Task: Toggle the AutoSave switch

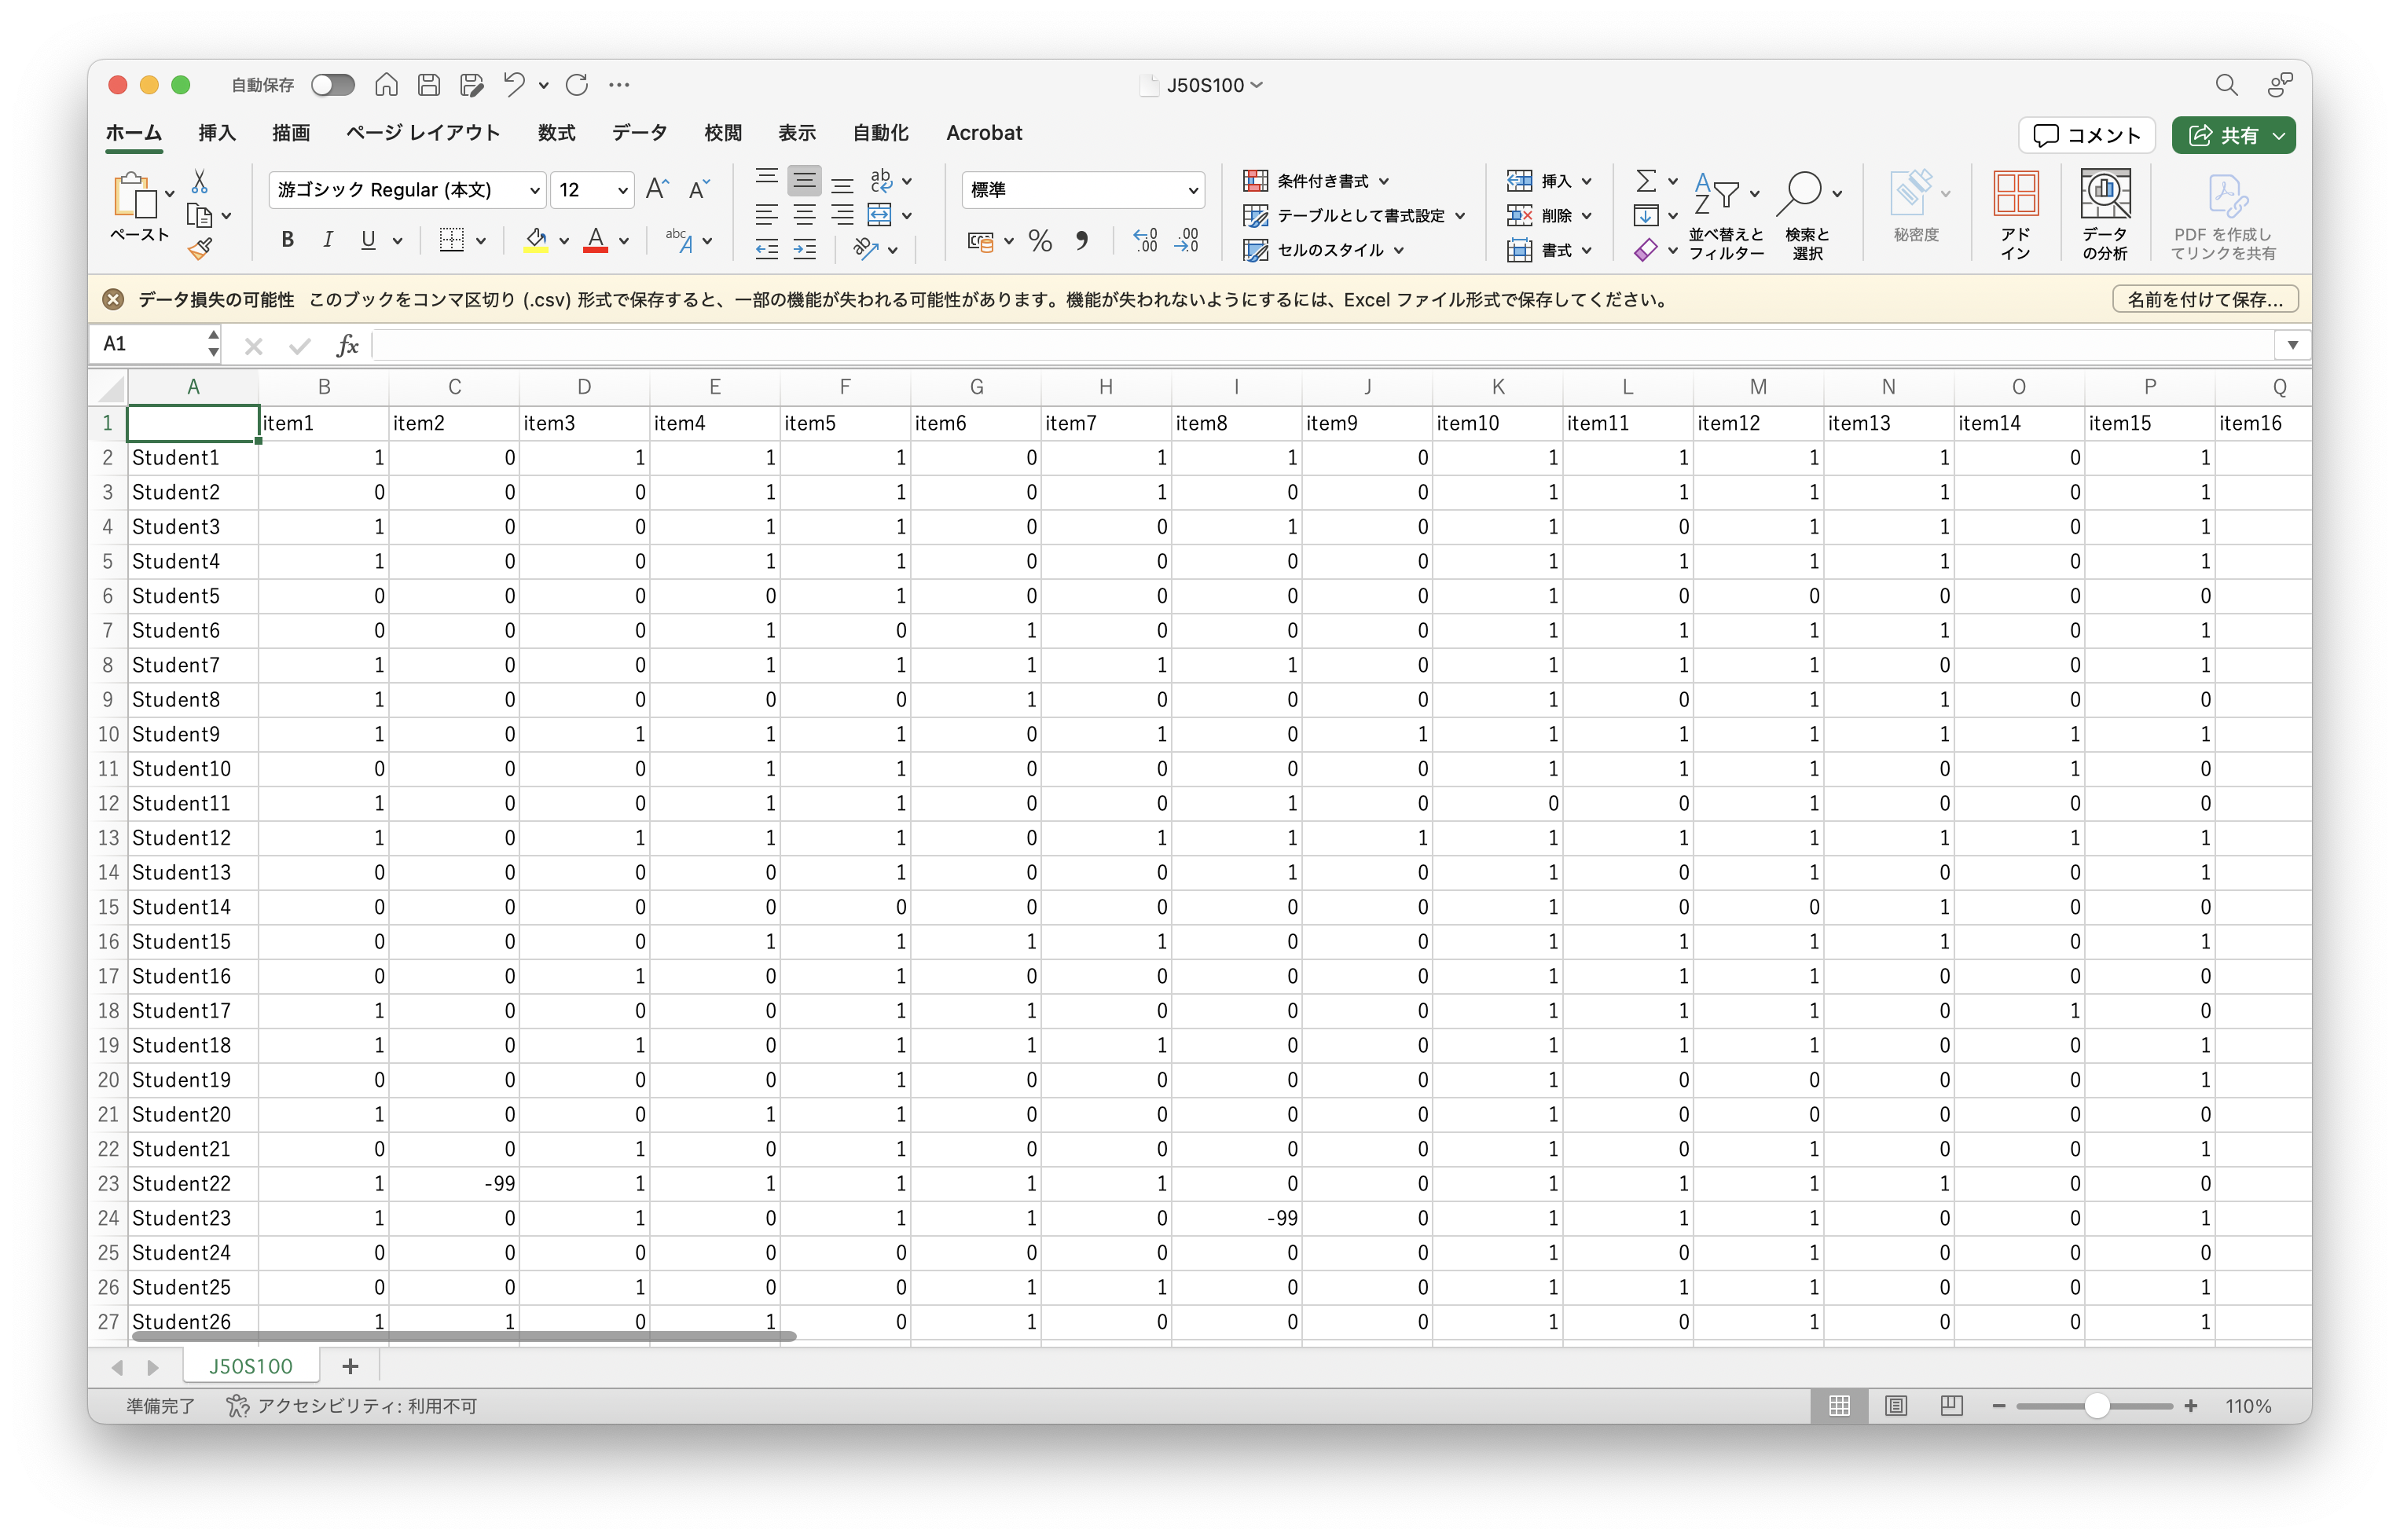Action: pyautogui.click(x=332, y=85)
